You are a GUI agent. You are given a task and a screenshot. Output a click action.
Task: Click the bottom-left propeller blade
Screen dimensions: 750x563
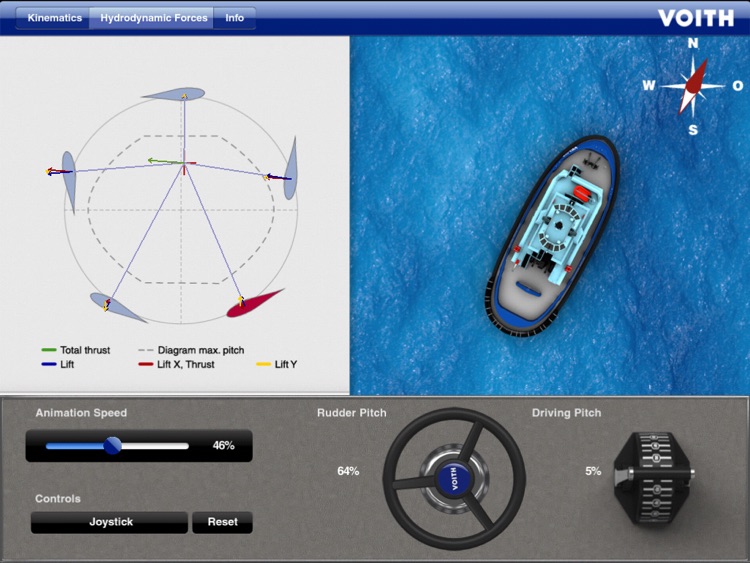pyautogui.click(x=117, y=307)
